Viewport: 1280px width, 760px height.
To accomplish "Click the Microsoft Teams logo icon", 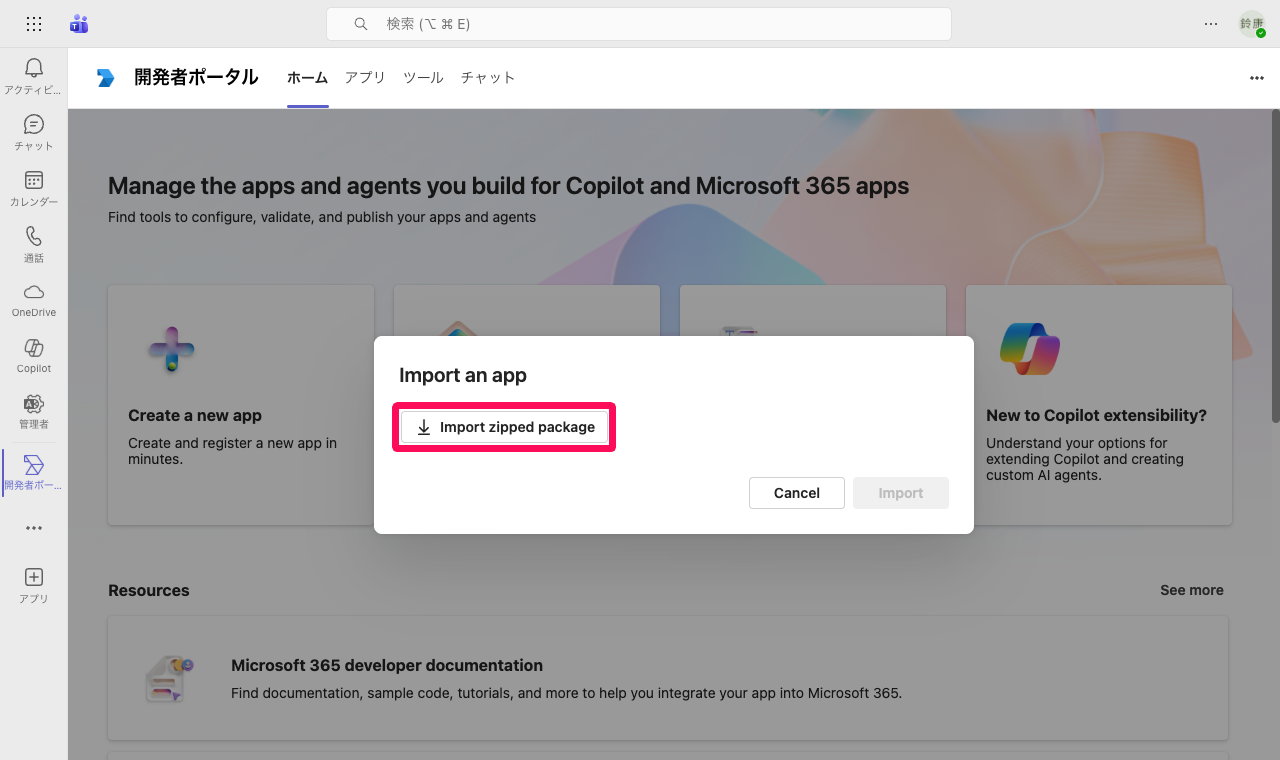I will (x=79, y=24).
